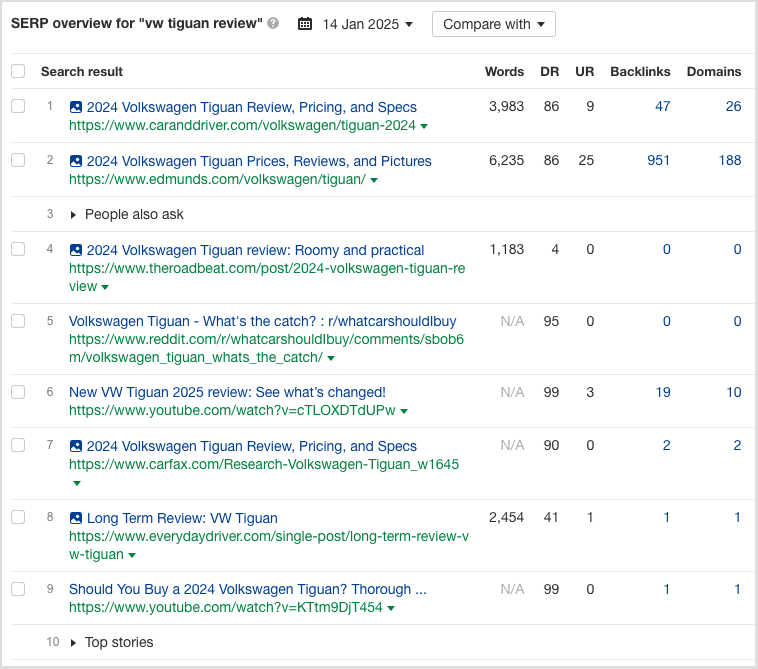Viewport: 758px width, 669px height.
Task: Click the UR column header
Action: click(584, 72)
